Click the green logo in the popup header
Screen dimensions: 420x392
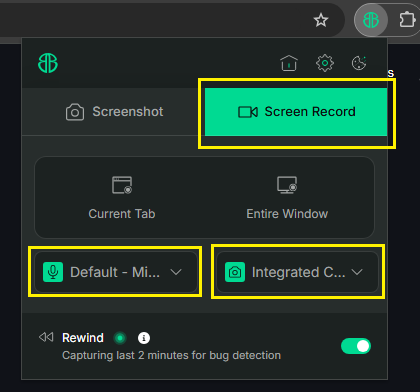click(x=48, y=63)
